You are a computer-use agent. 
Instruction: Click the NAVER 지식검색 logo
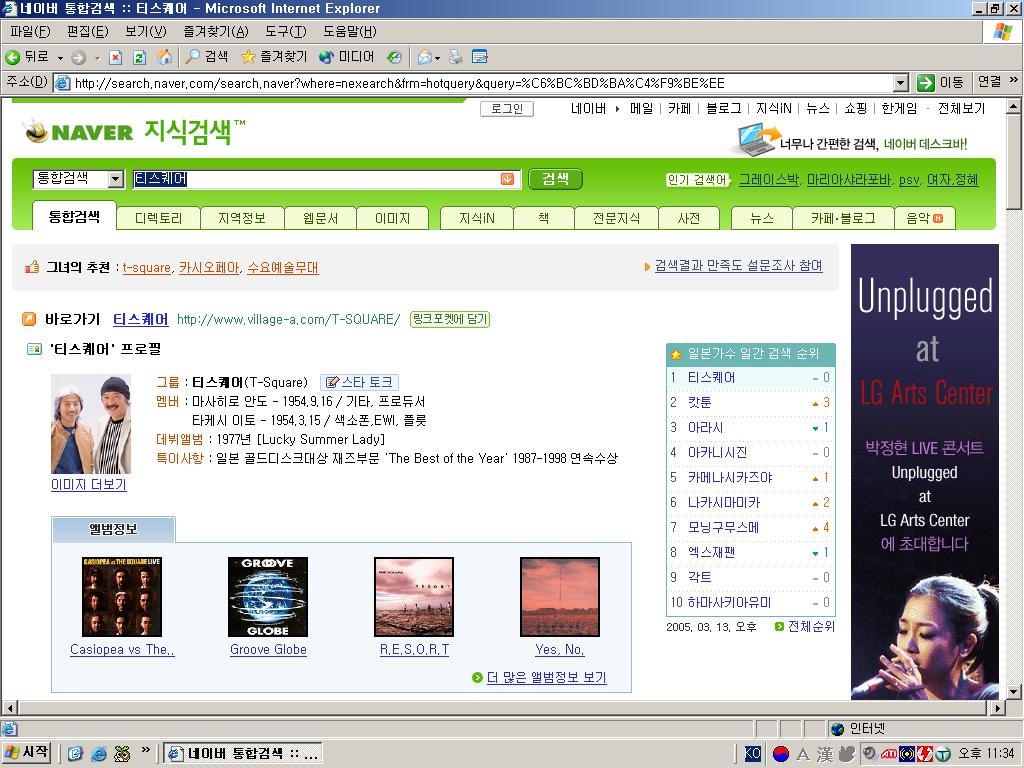135,131
